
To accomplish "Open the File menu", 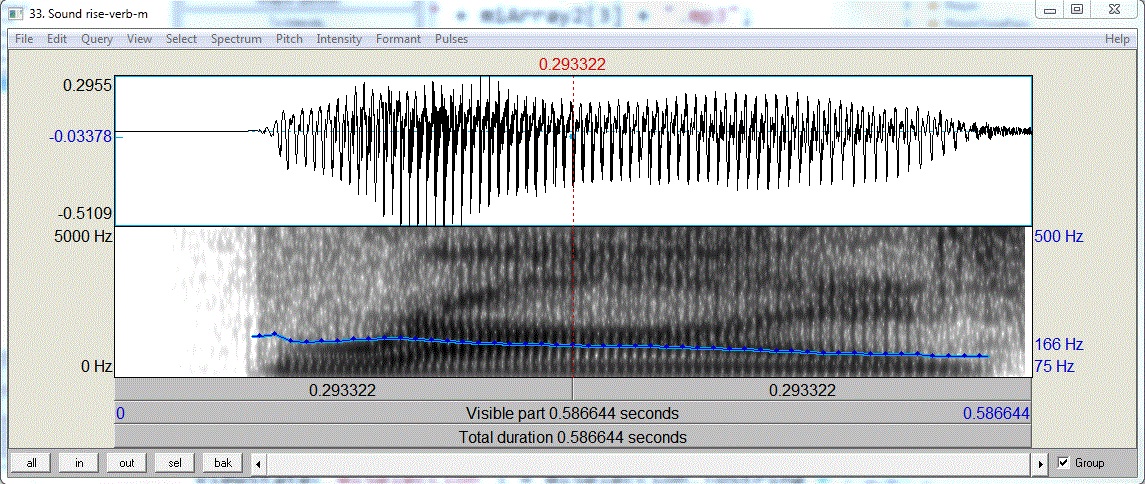I will pos(24,39).
